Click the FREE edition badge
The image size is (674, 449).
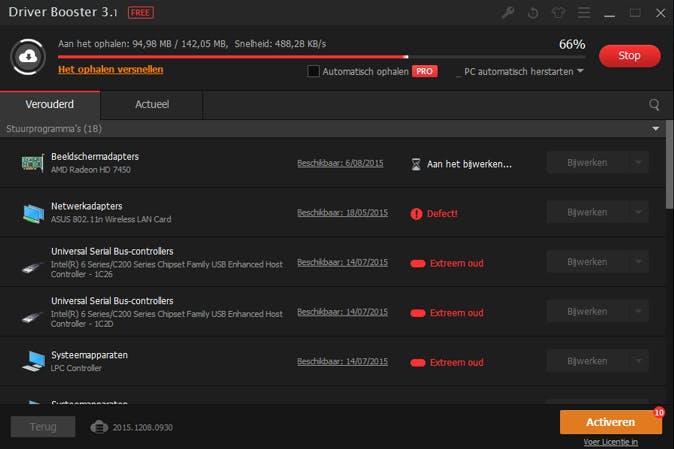tap(141, 12)
